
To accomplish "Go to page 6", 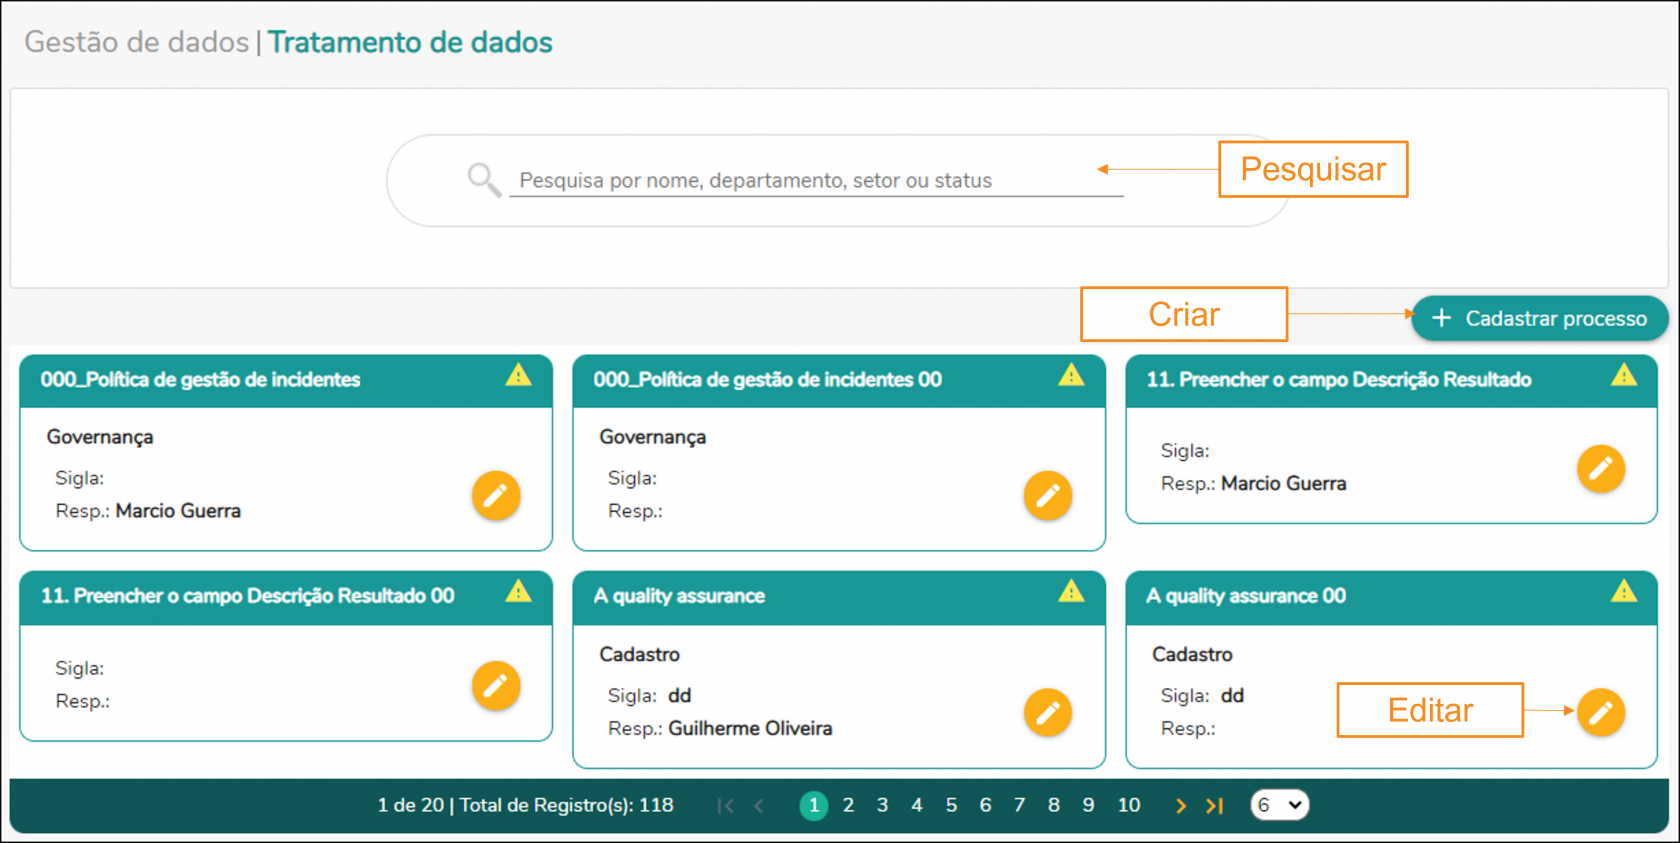I will tap(985, 805).
